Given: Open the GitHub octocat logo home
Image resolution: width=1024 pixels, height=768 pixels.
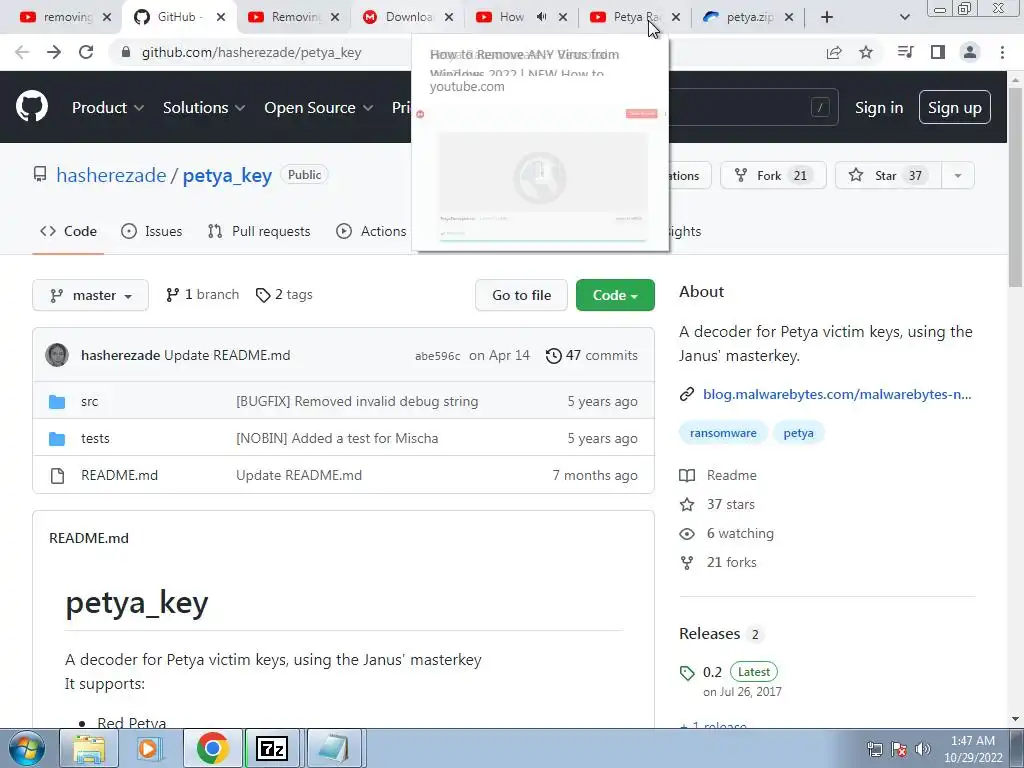Looking at the screenshot, I should click(32, 107).
